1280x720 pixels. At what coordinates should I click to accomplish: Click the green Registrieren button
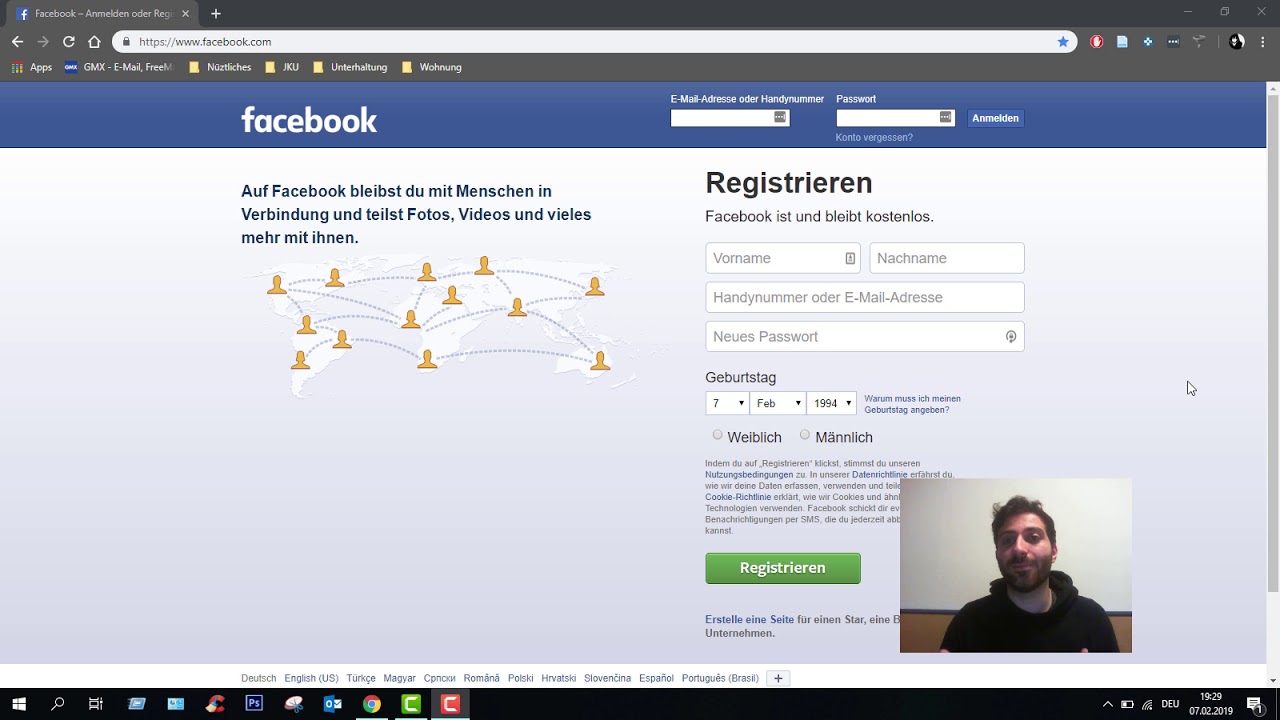pyautogui.click(x=782, y=568)
